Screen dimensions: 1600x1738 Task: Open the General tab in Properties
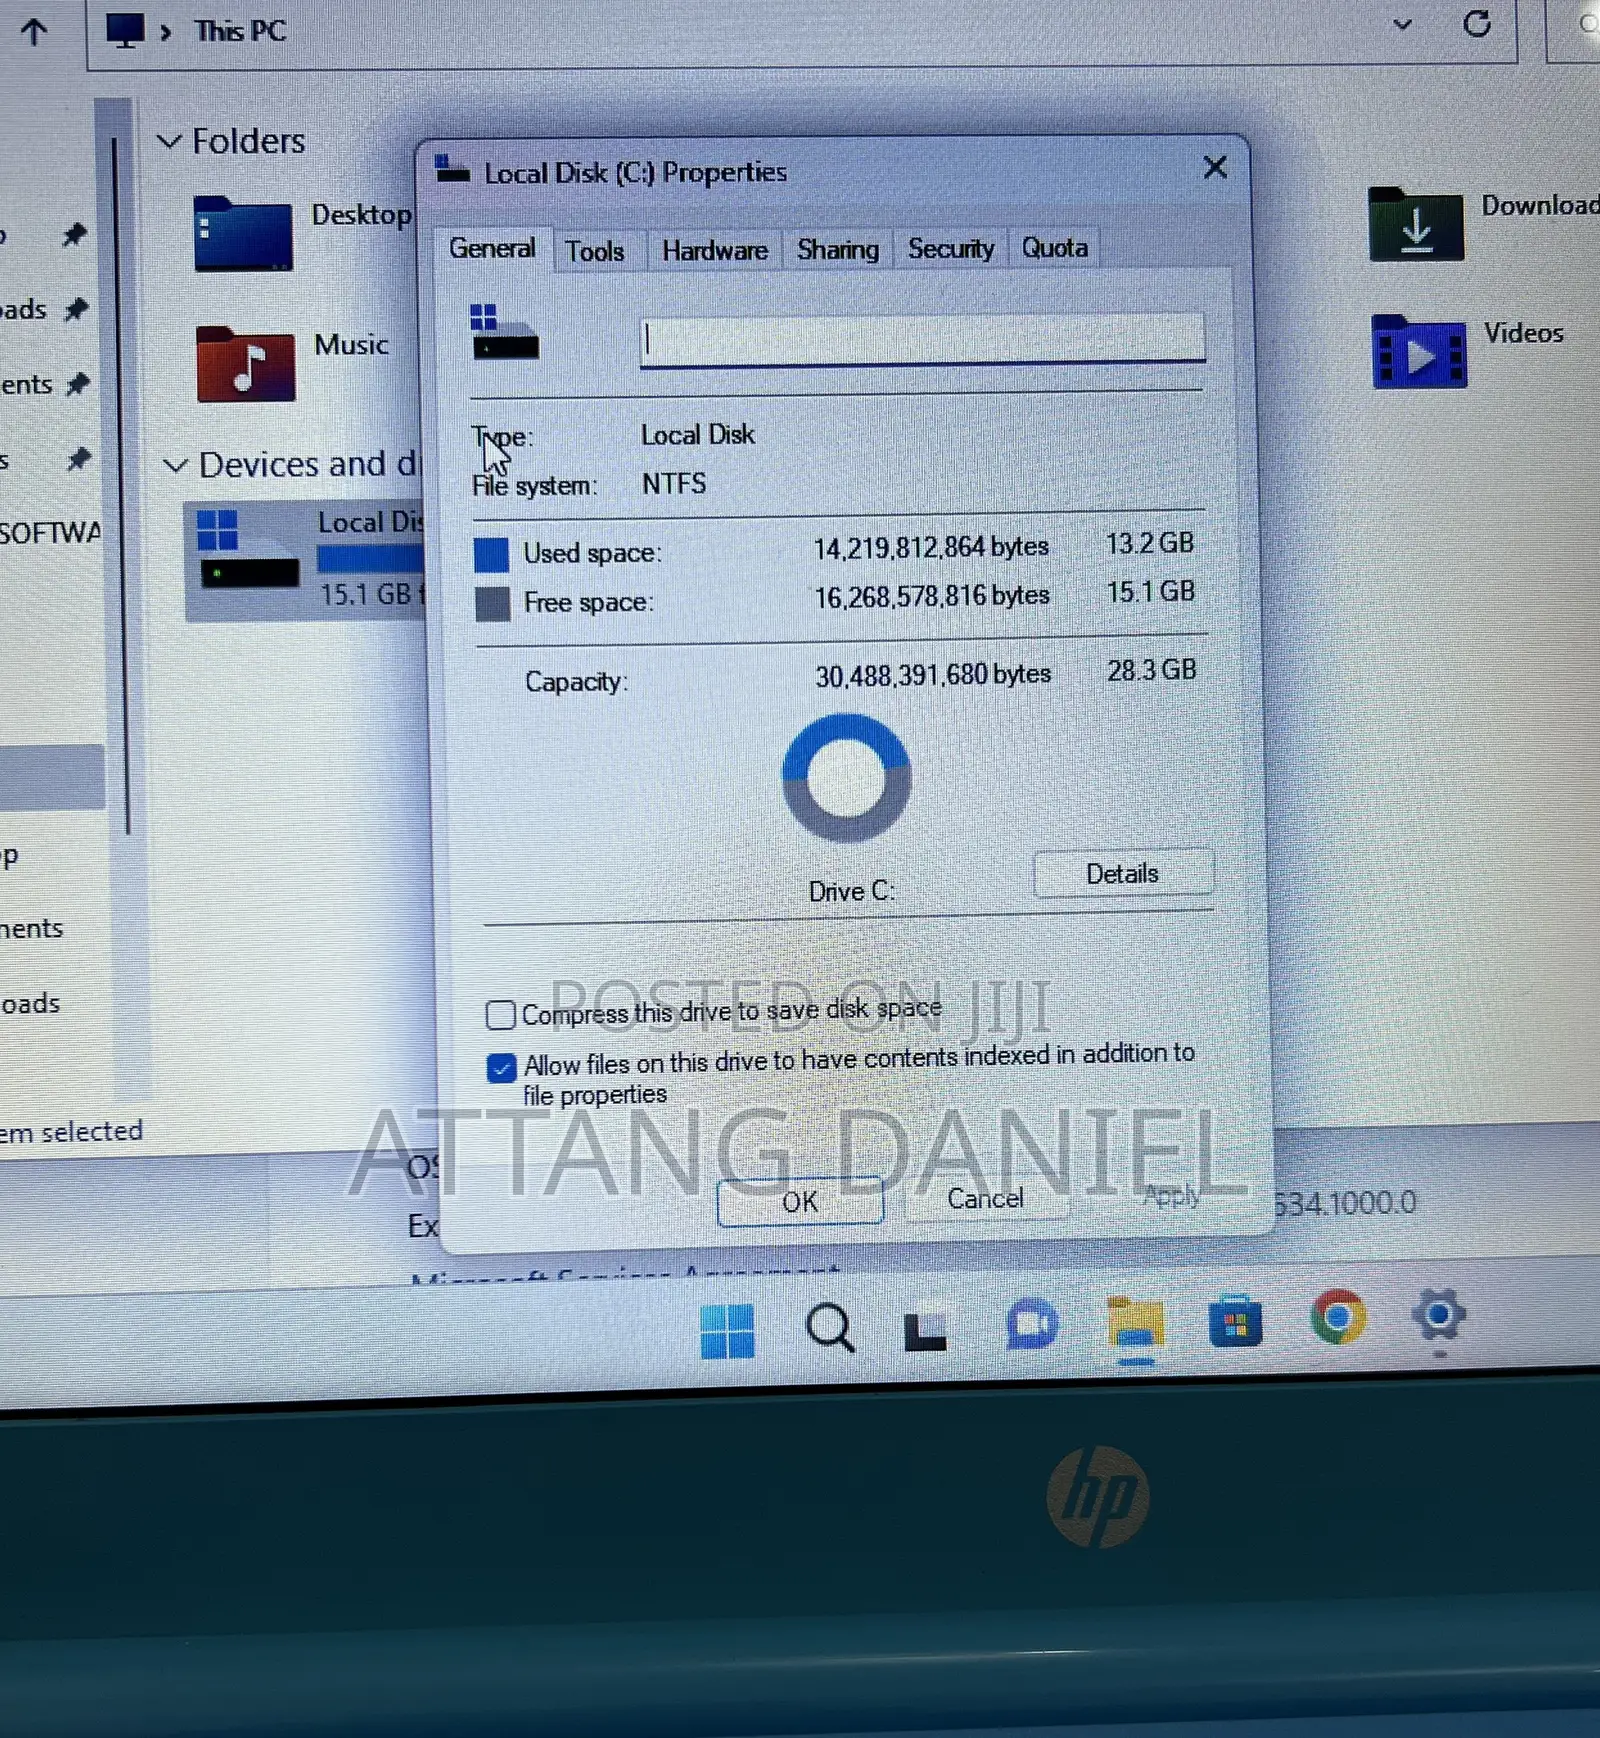coord(492,248)
